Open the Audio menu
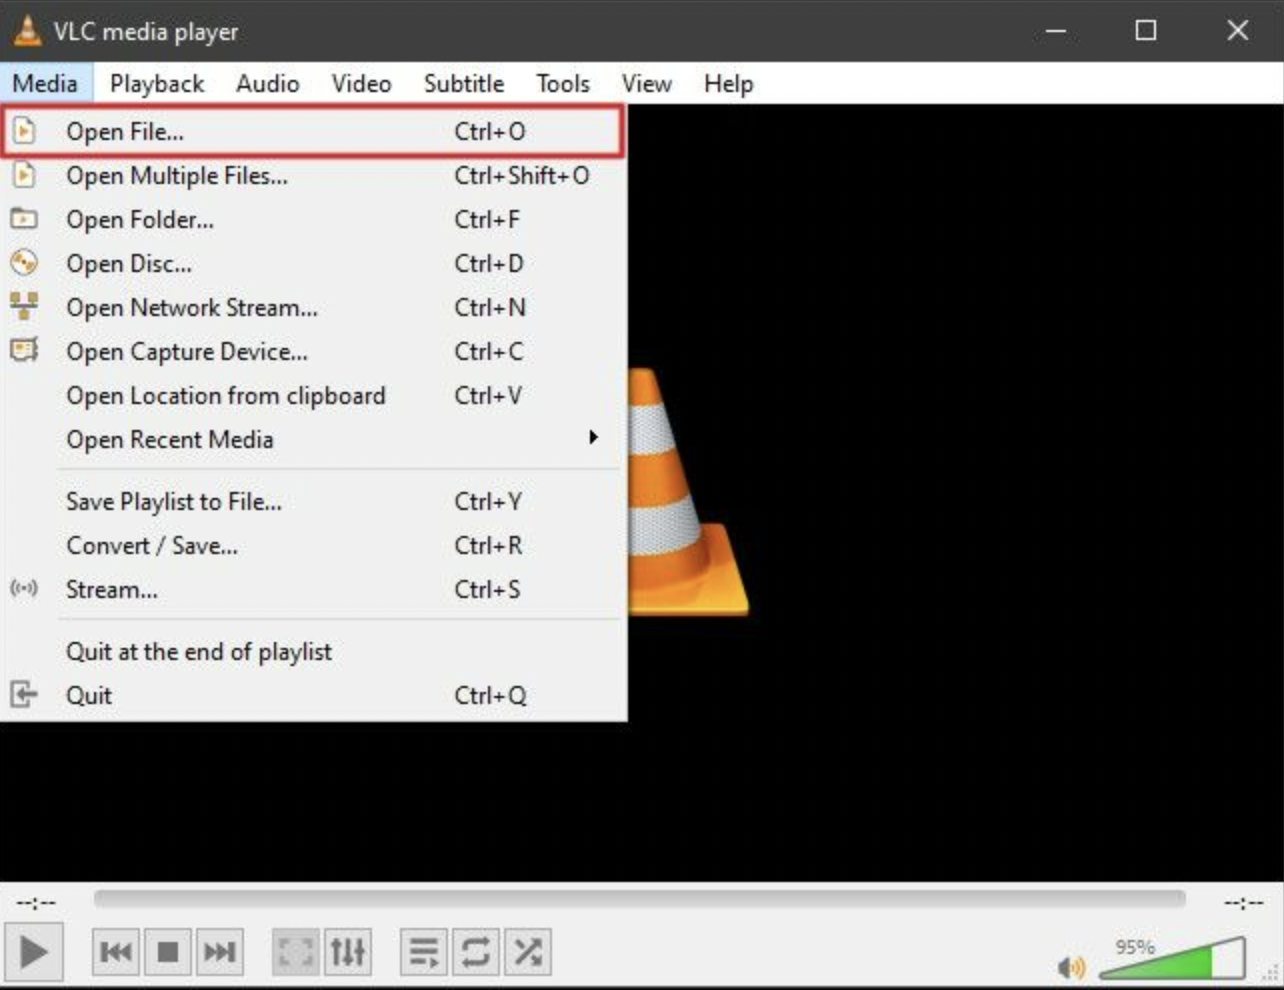1284x990 pixels. tap(268, 83)
